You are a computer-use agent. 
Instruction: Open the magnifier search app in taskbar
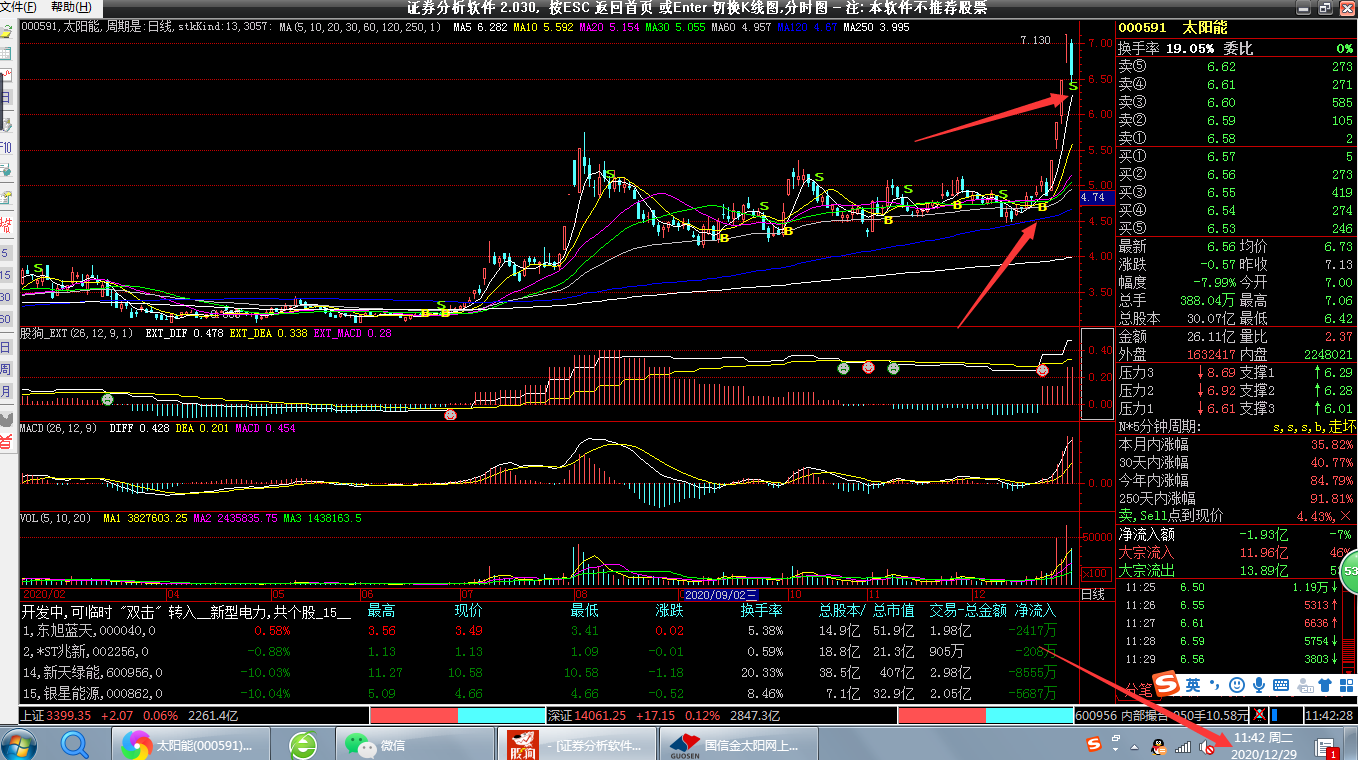click(x=75, y=744)
